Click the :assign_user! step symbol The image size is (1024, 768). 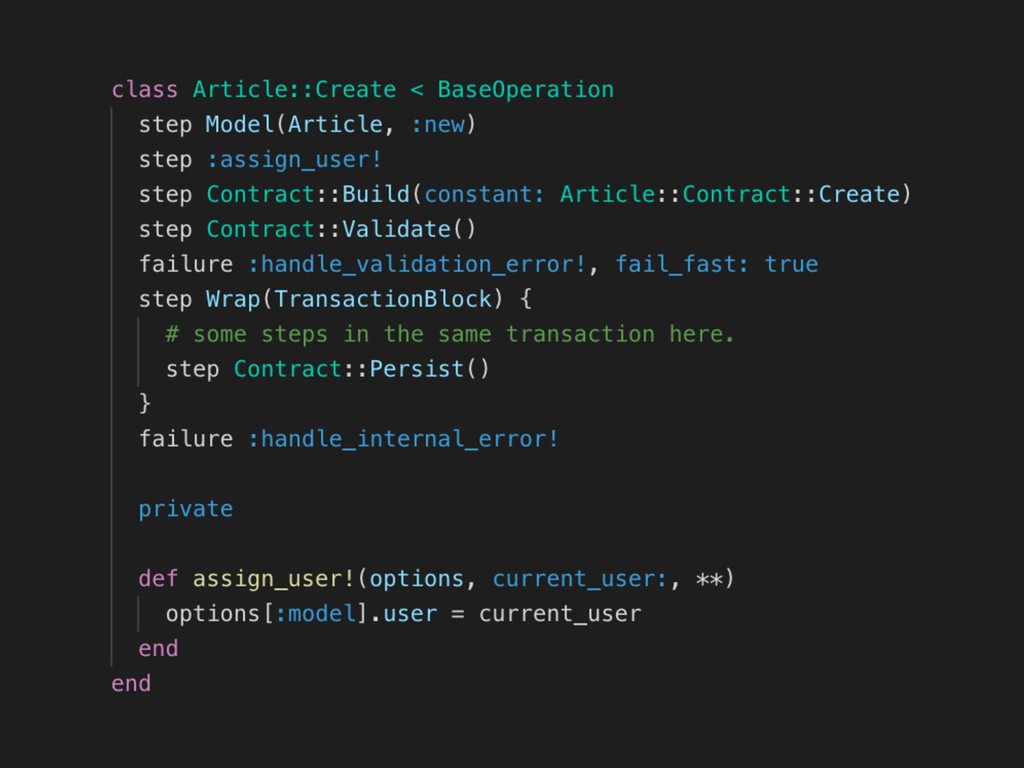pos(294,159)
